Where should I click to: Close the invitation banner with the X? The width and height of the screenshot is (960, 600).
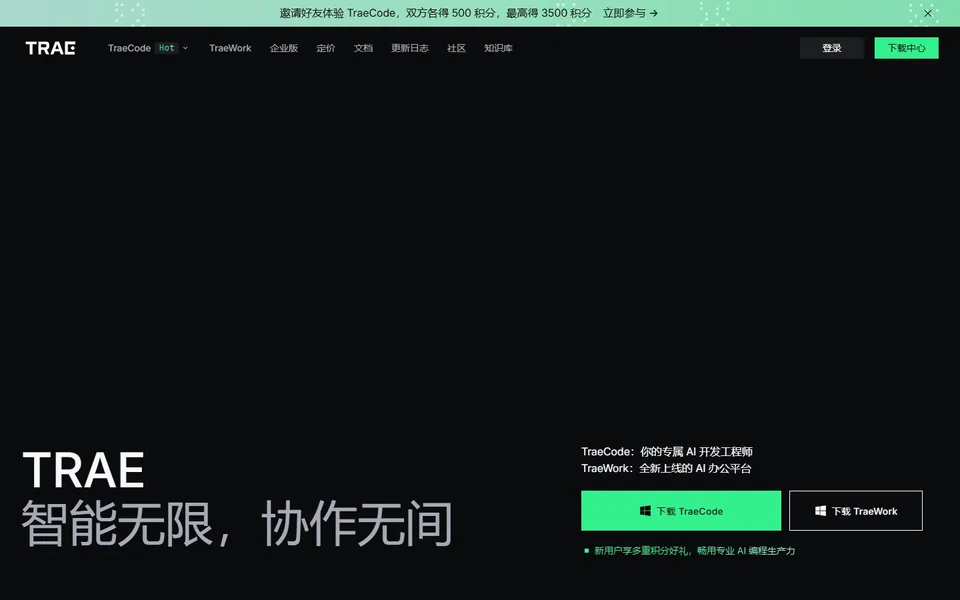[928, 13]
